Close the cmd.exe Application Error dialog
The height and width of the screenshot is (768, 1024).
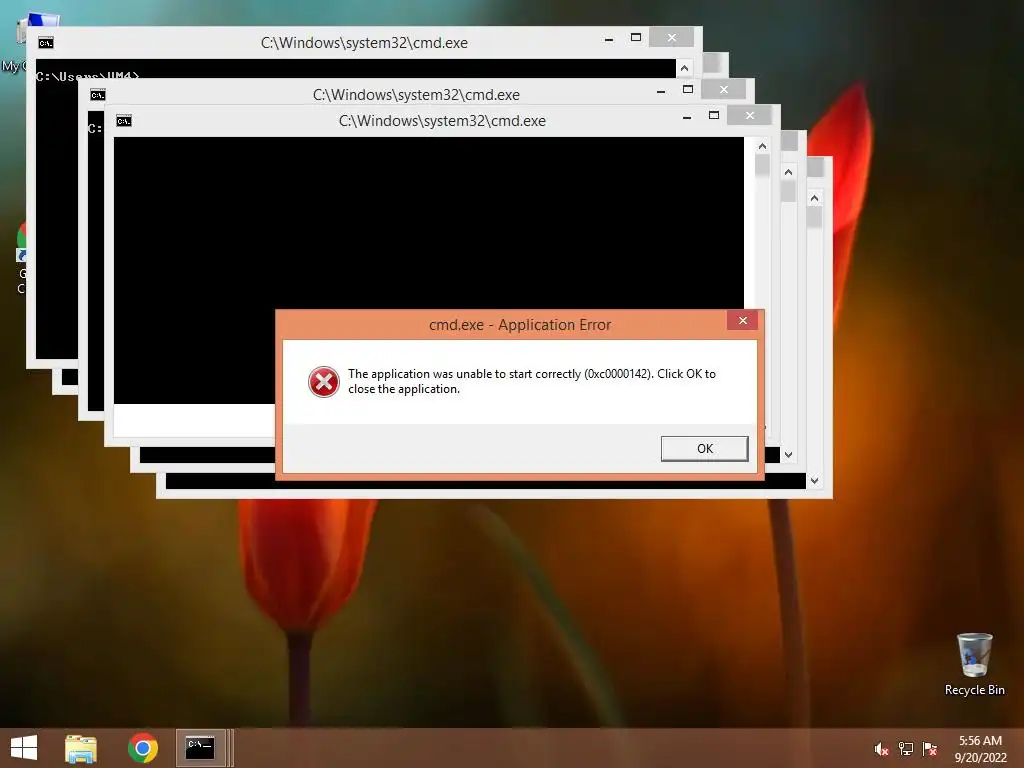(x=743, y=320)
